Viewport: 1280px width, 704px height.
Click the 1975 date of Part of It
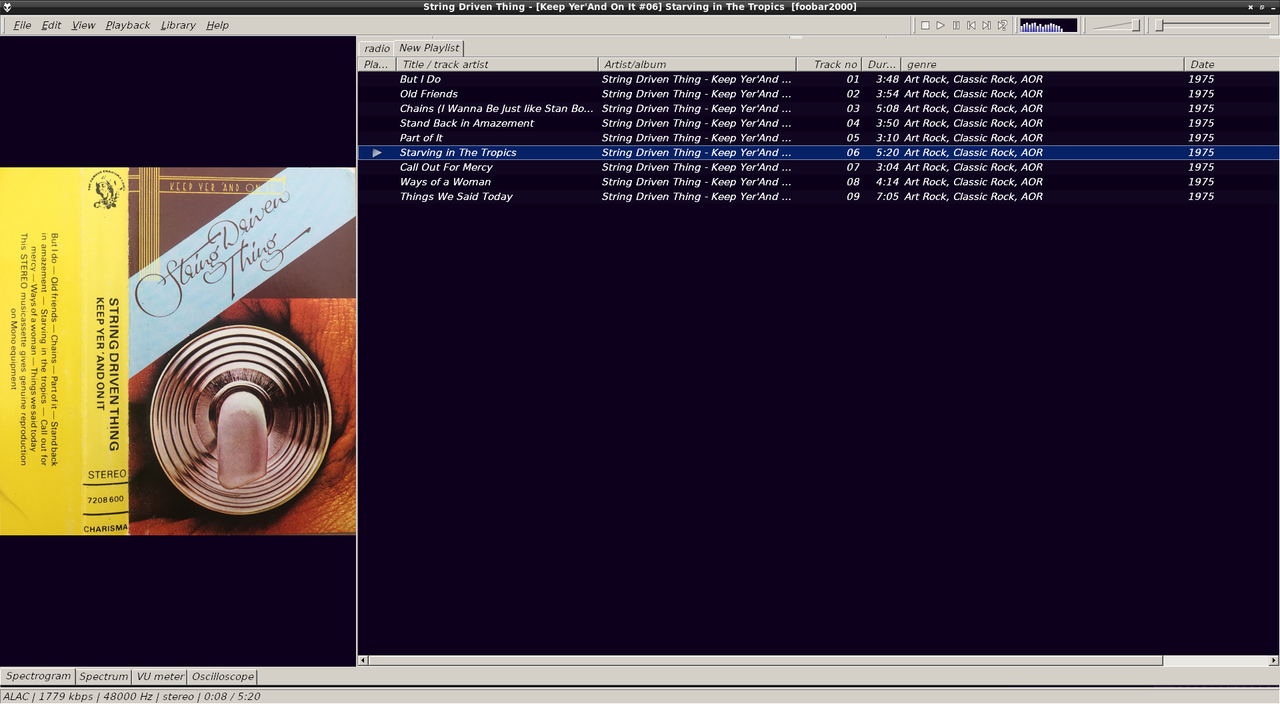pos(1201,138)
